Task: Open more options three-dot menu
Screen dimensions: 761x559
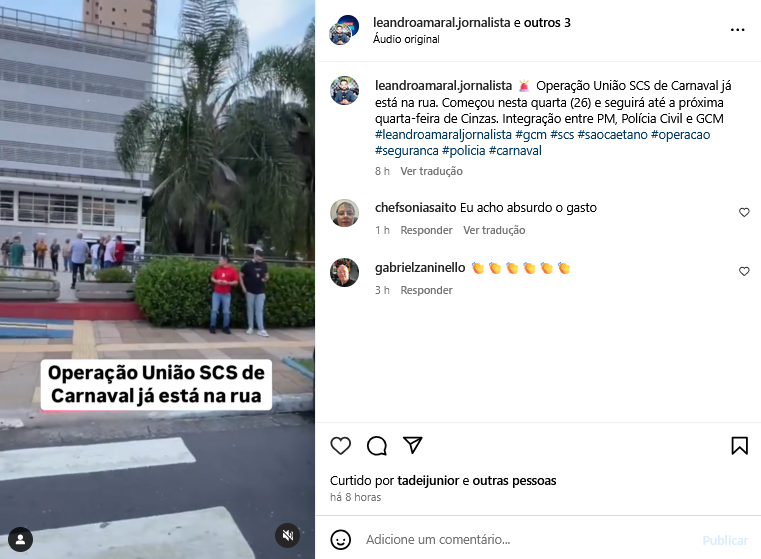Action: tap(737, 30)
